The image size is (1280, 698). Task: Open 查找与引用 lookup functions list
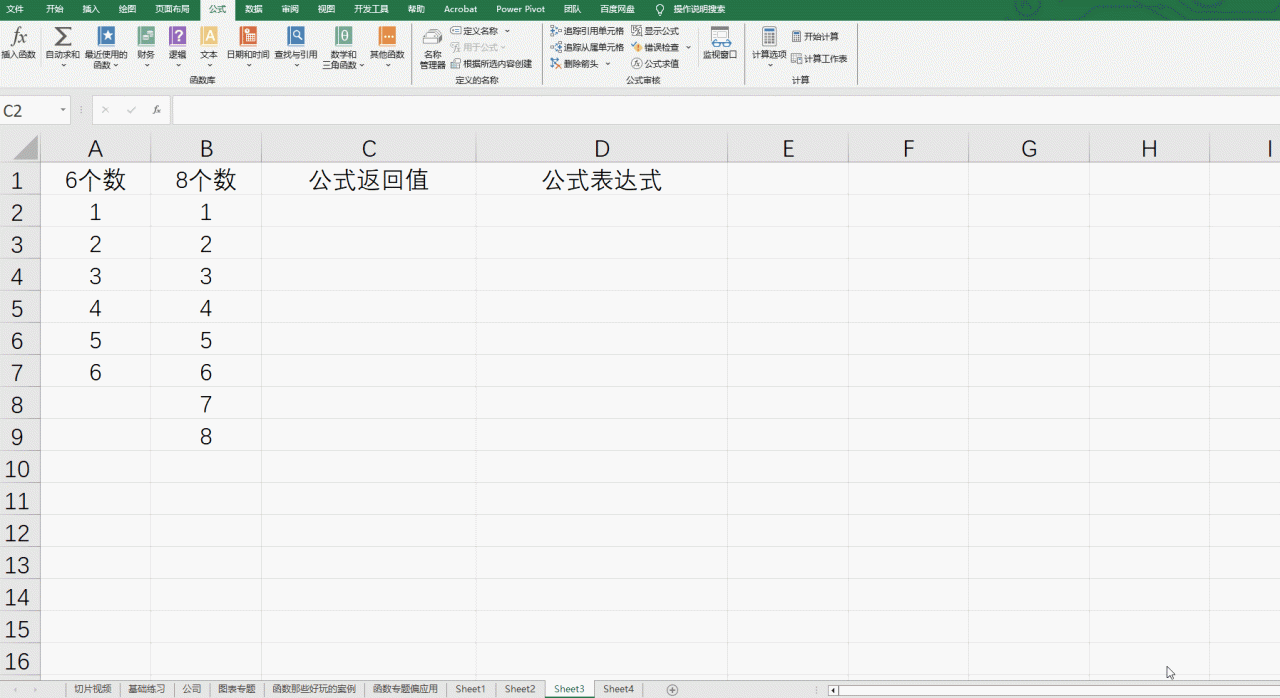tap(296, 47)
